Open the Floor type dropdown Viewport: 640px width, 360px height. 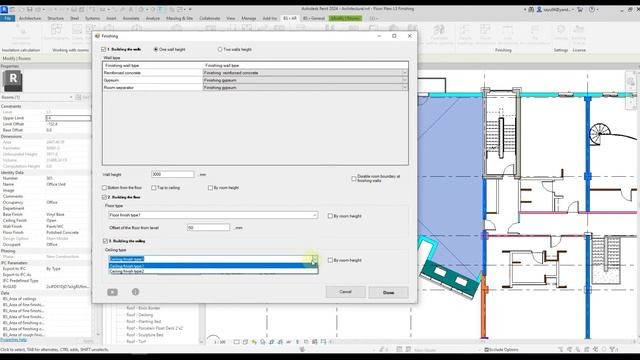point(314,215)
